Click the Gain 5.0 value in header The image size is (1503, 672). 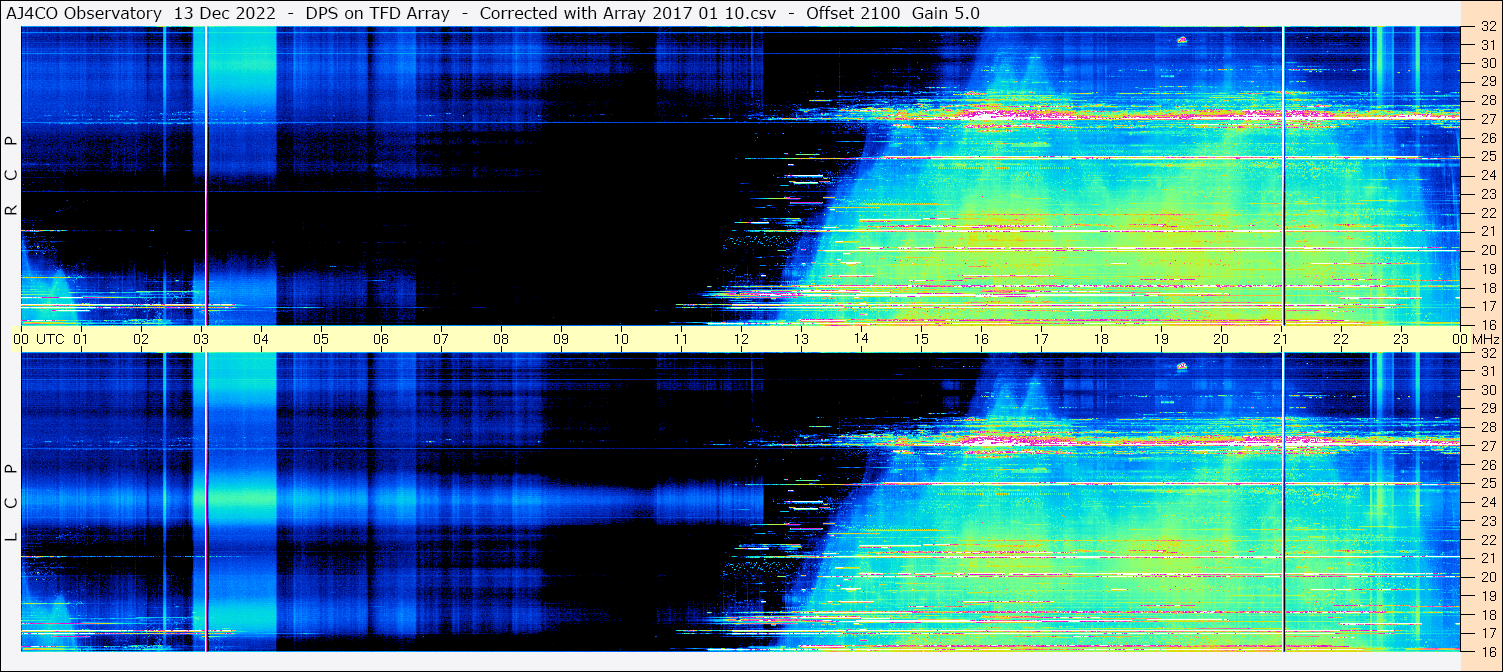946,13
